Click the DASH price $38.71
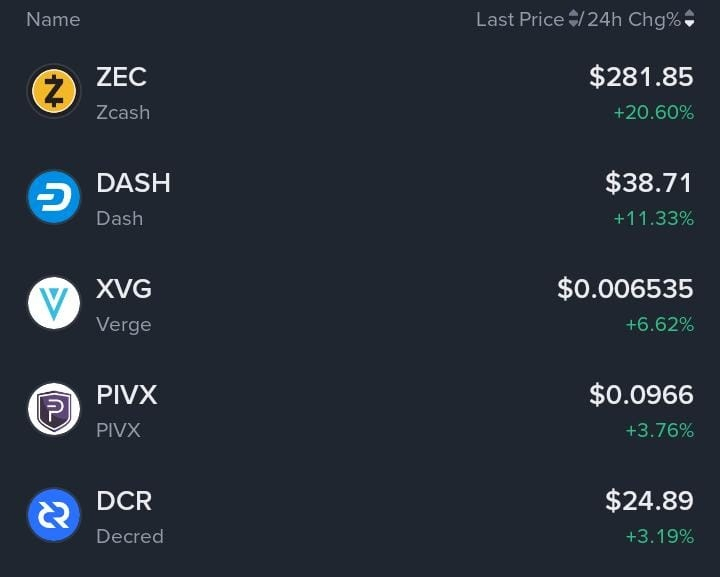This screenshot has height=577, width=720. coord(649,183)
